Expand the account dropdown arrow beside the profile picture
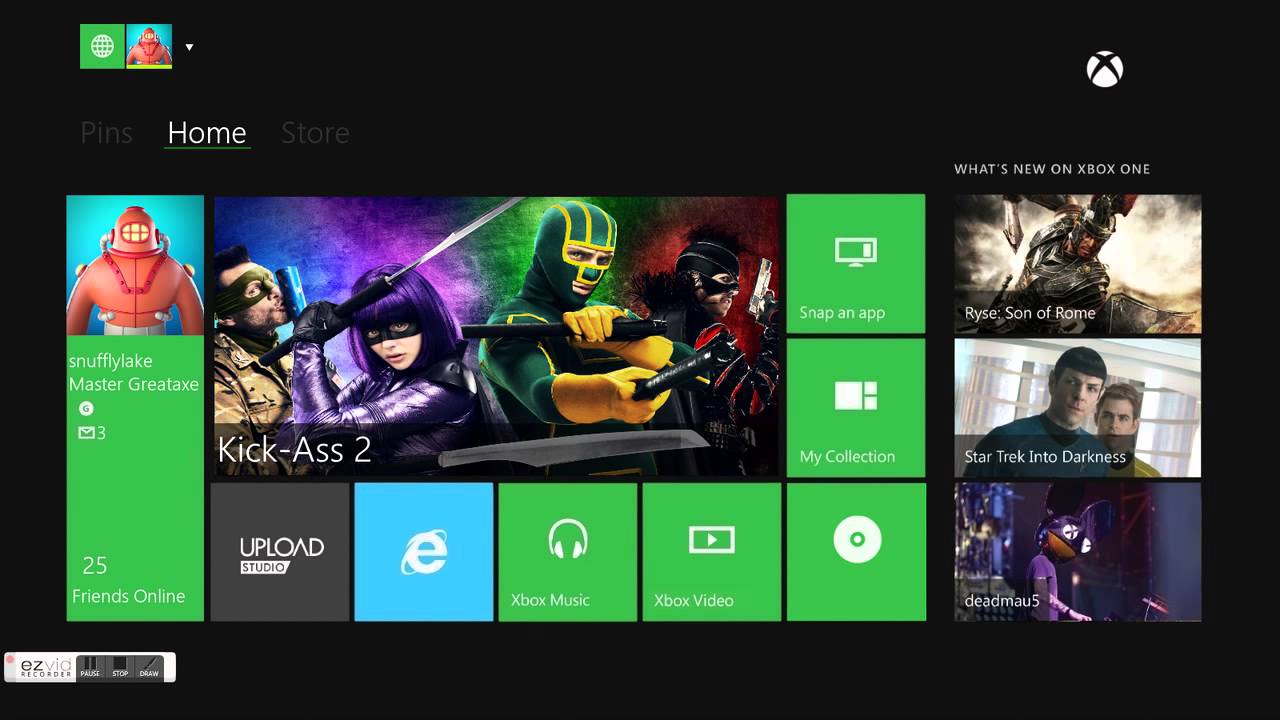Image resolution: width=1280 pixels, height=720 pixels. [x=189, y=47]
